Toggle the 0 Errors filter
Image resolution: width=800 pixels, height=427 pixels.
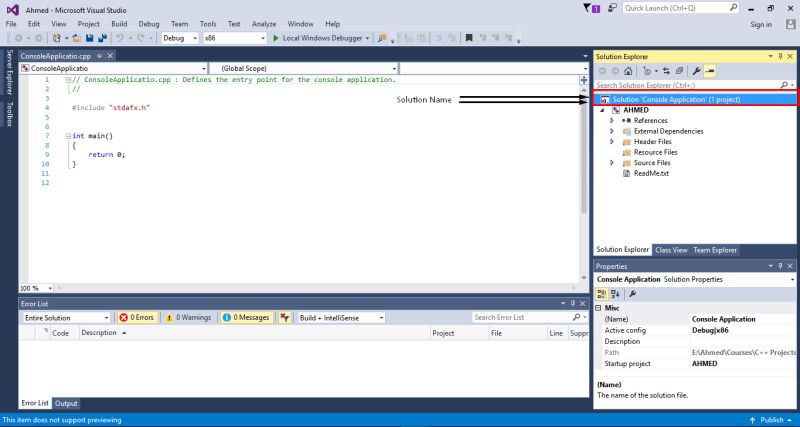tap(136, 317)
